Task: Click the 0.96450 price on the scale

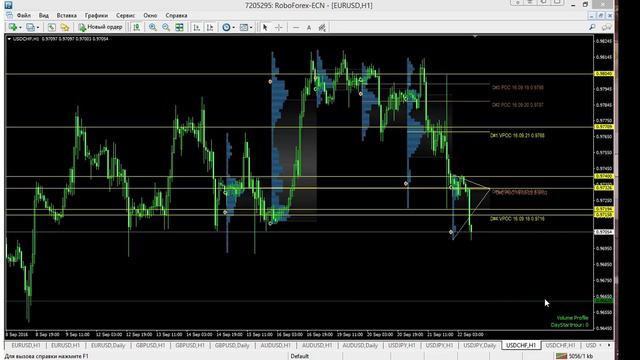Action: (x=604, y=328)
